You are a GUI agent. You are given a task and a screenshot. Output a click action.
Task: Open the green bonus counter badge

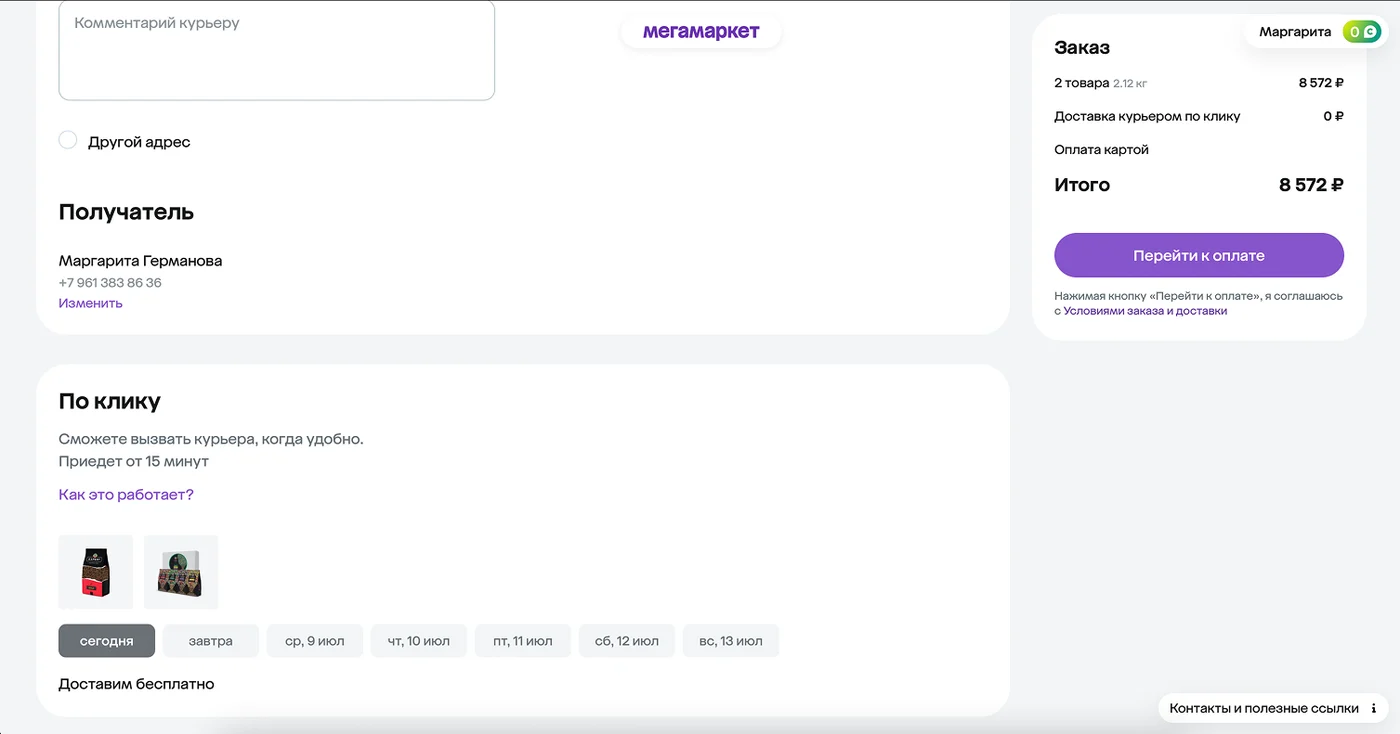(x=1362, y=32)
